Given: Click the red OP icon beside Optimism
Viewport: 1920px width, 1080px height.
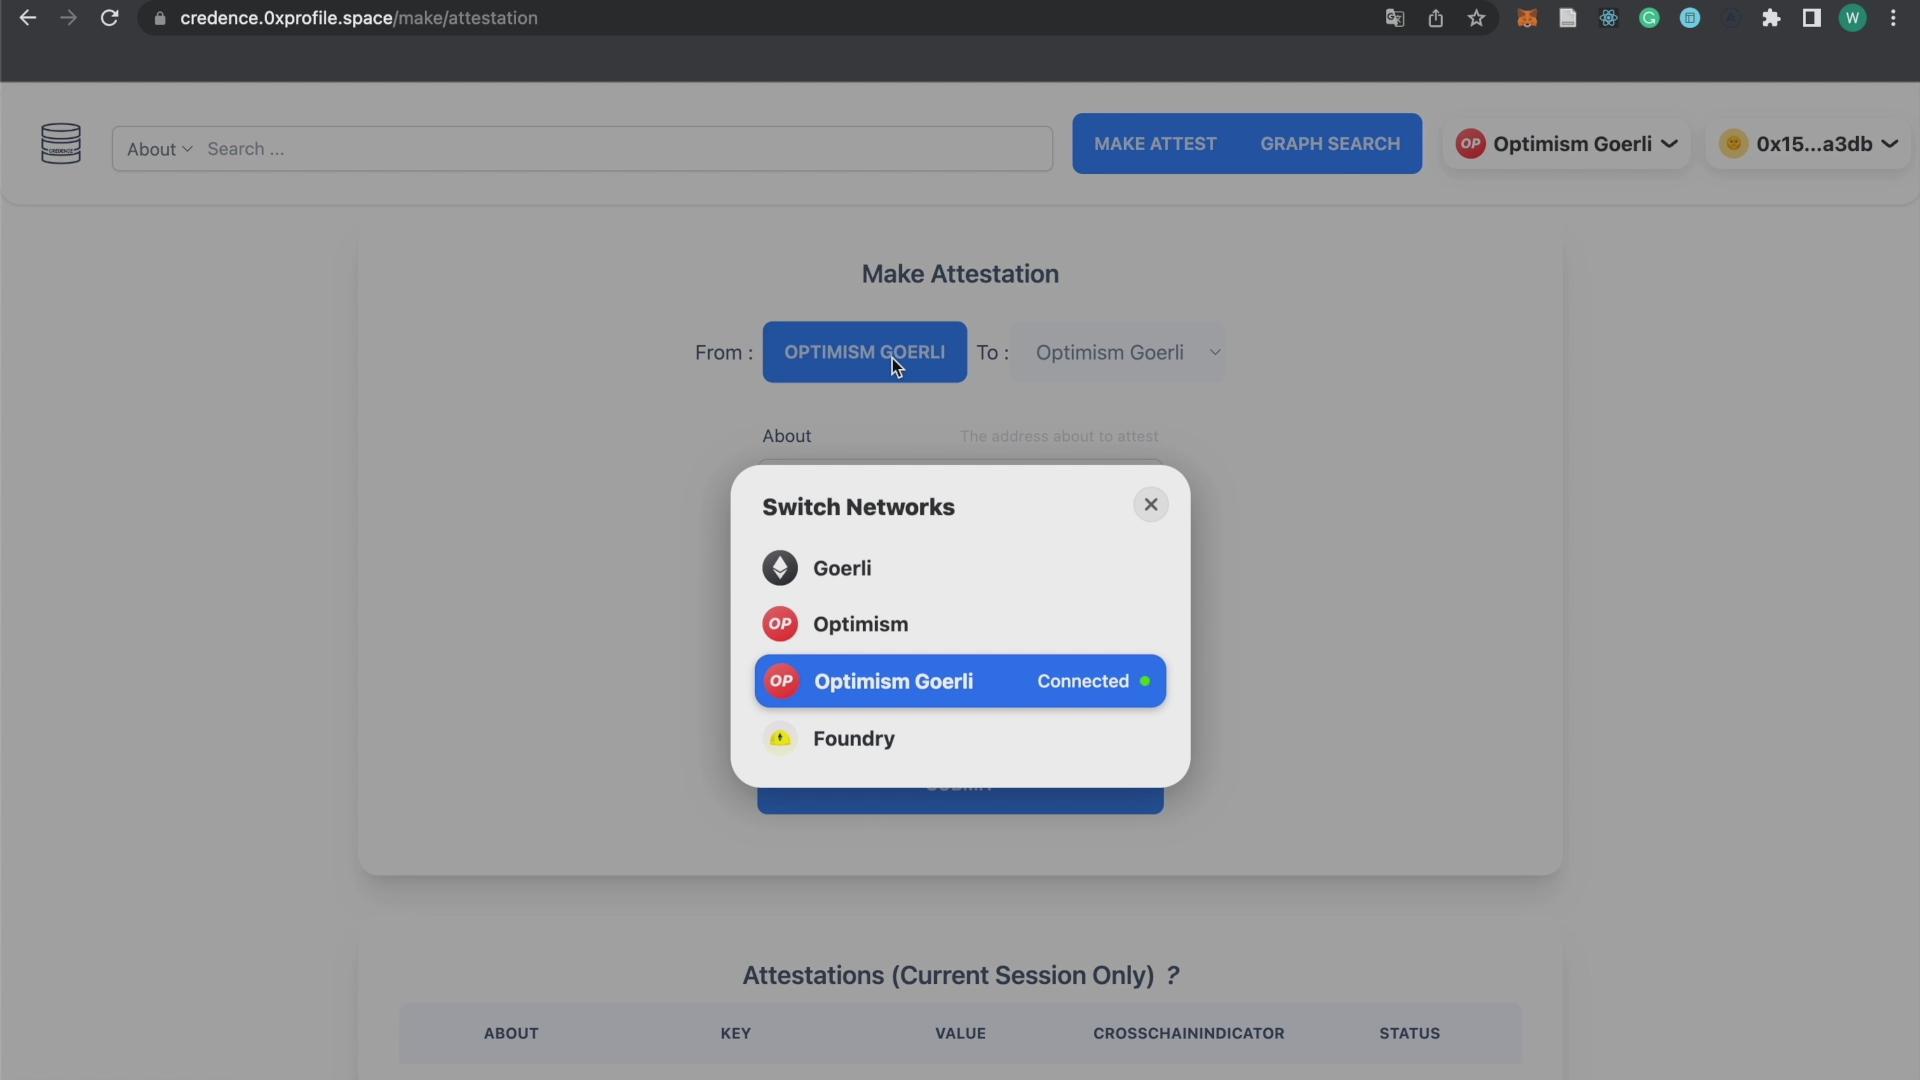Looking at the screenshot, I should [x=780, y=624].
